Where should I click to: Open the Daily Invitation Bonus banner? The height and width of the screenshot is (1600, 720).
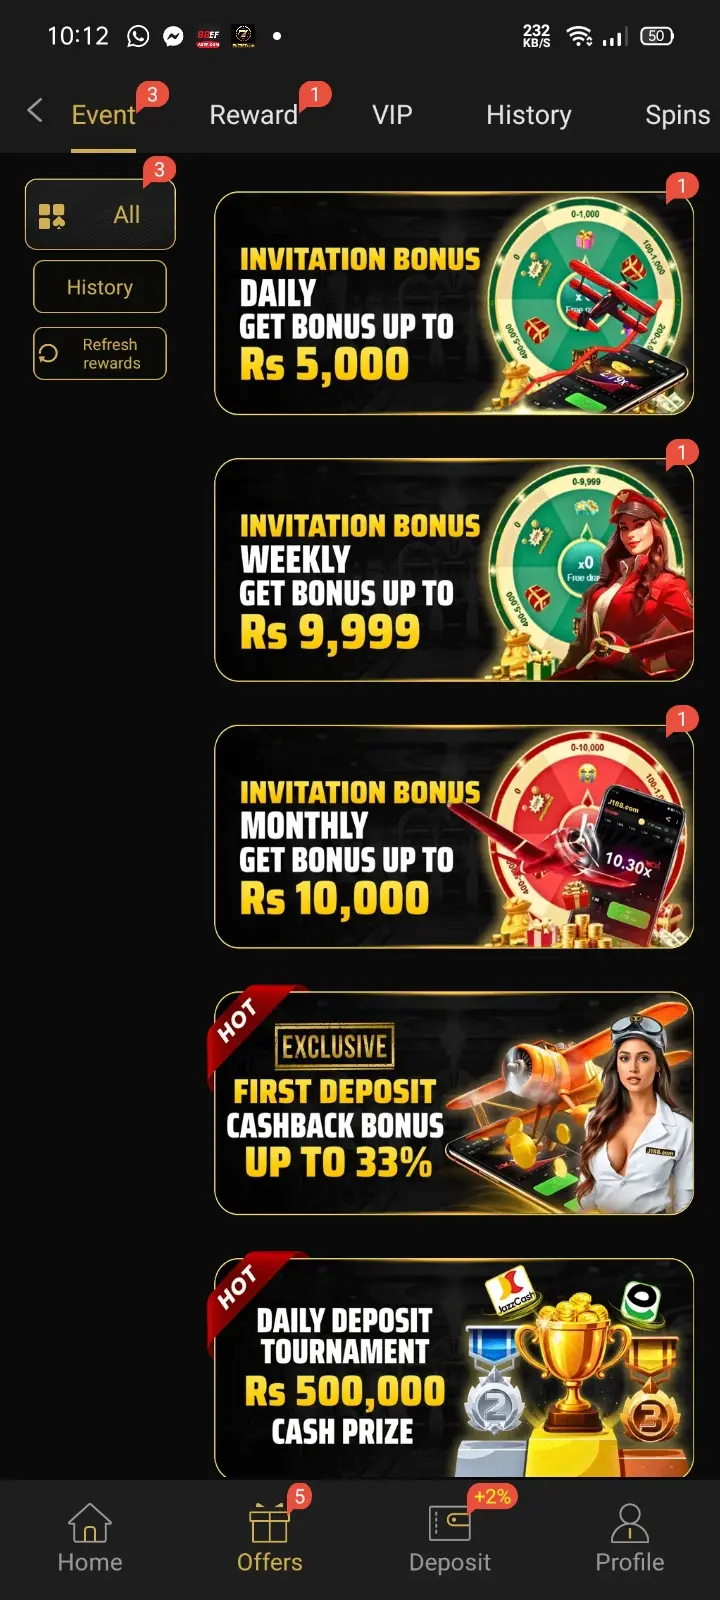coord(454,303)
